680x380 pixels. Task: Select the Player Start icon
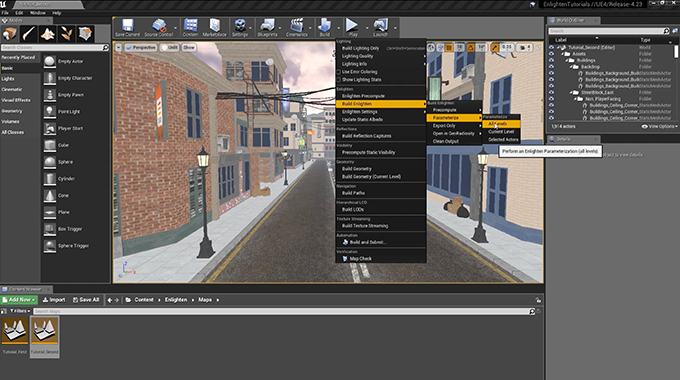(50, 128)
